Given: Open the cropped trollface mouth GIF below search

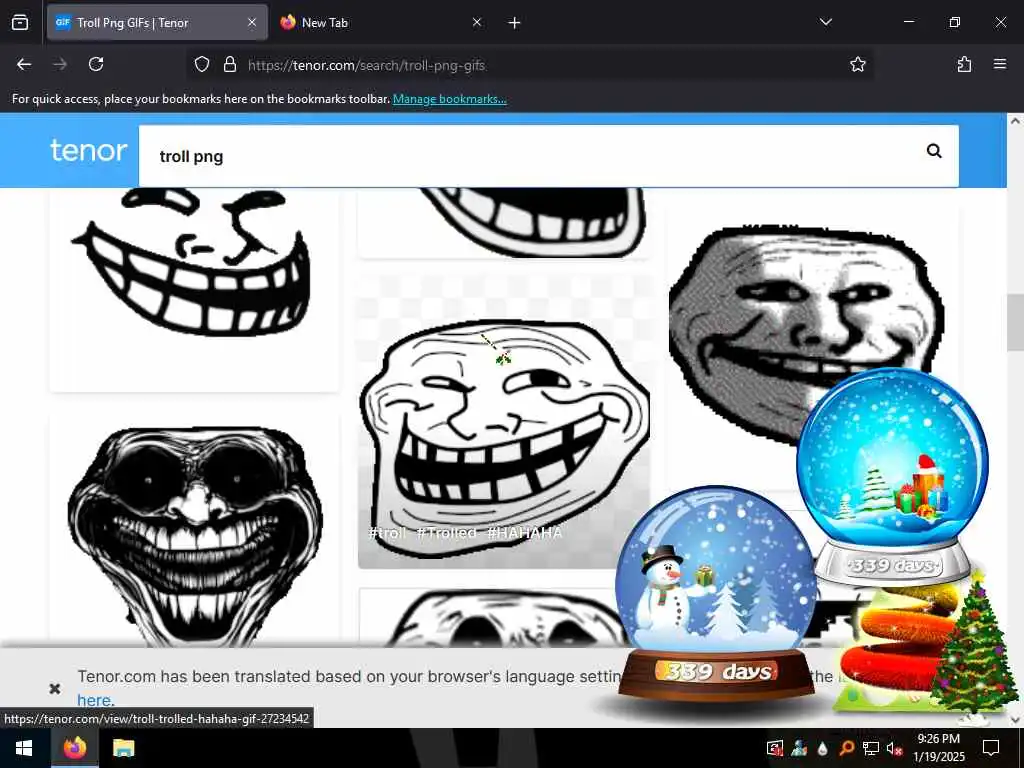Looking at the screenshot, I should point(503,222).
